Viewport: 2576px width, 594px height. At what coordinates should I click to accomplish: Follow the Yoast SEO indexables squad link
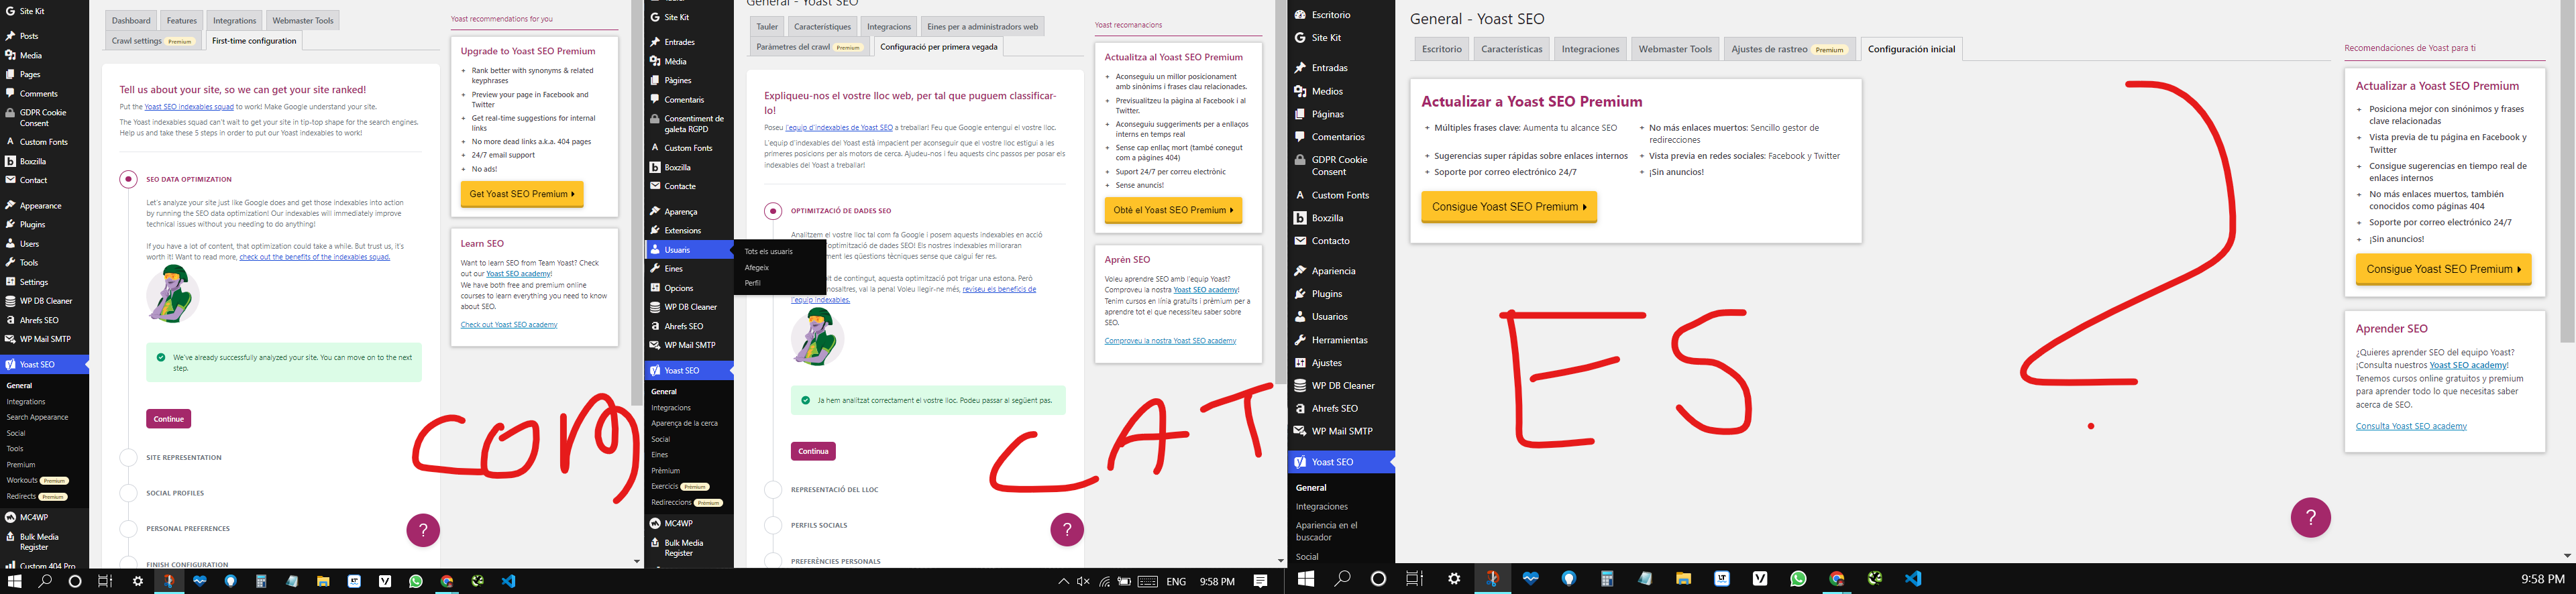(189, 107)
